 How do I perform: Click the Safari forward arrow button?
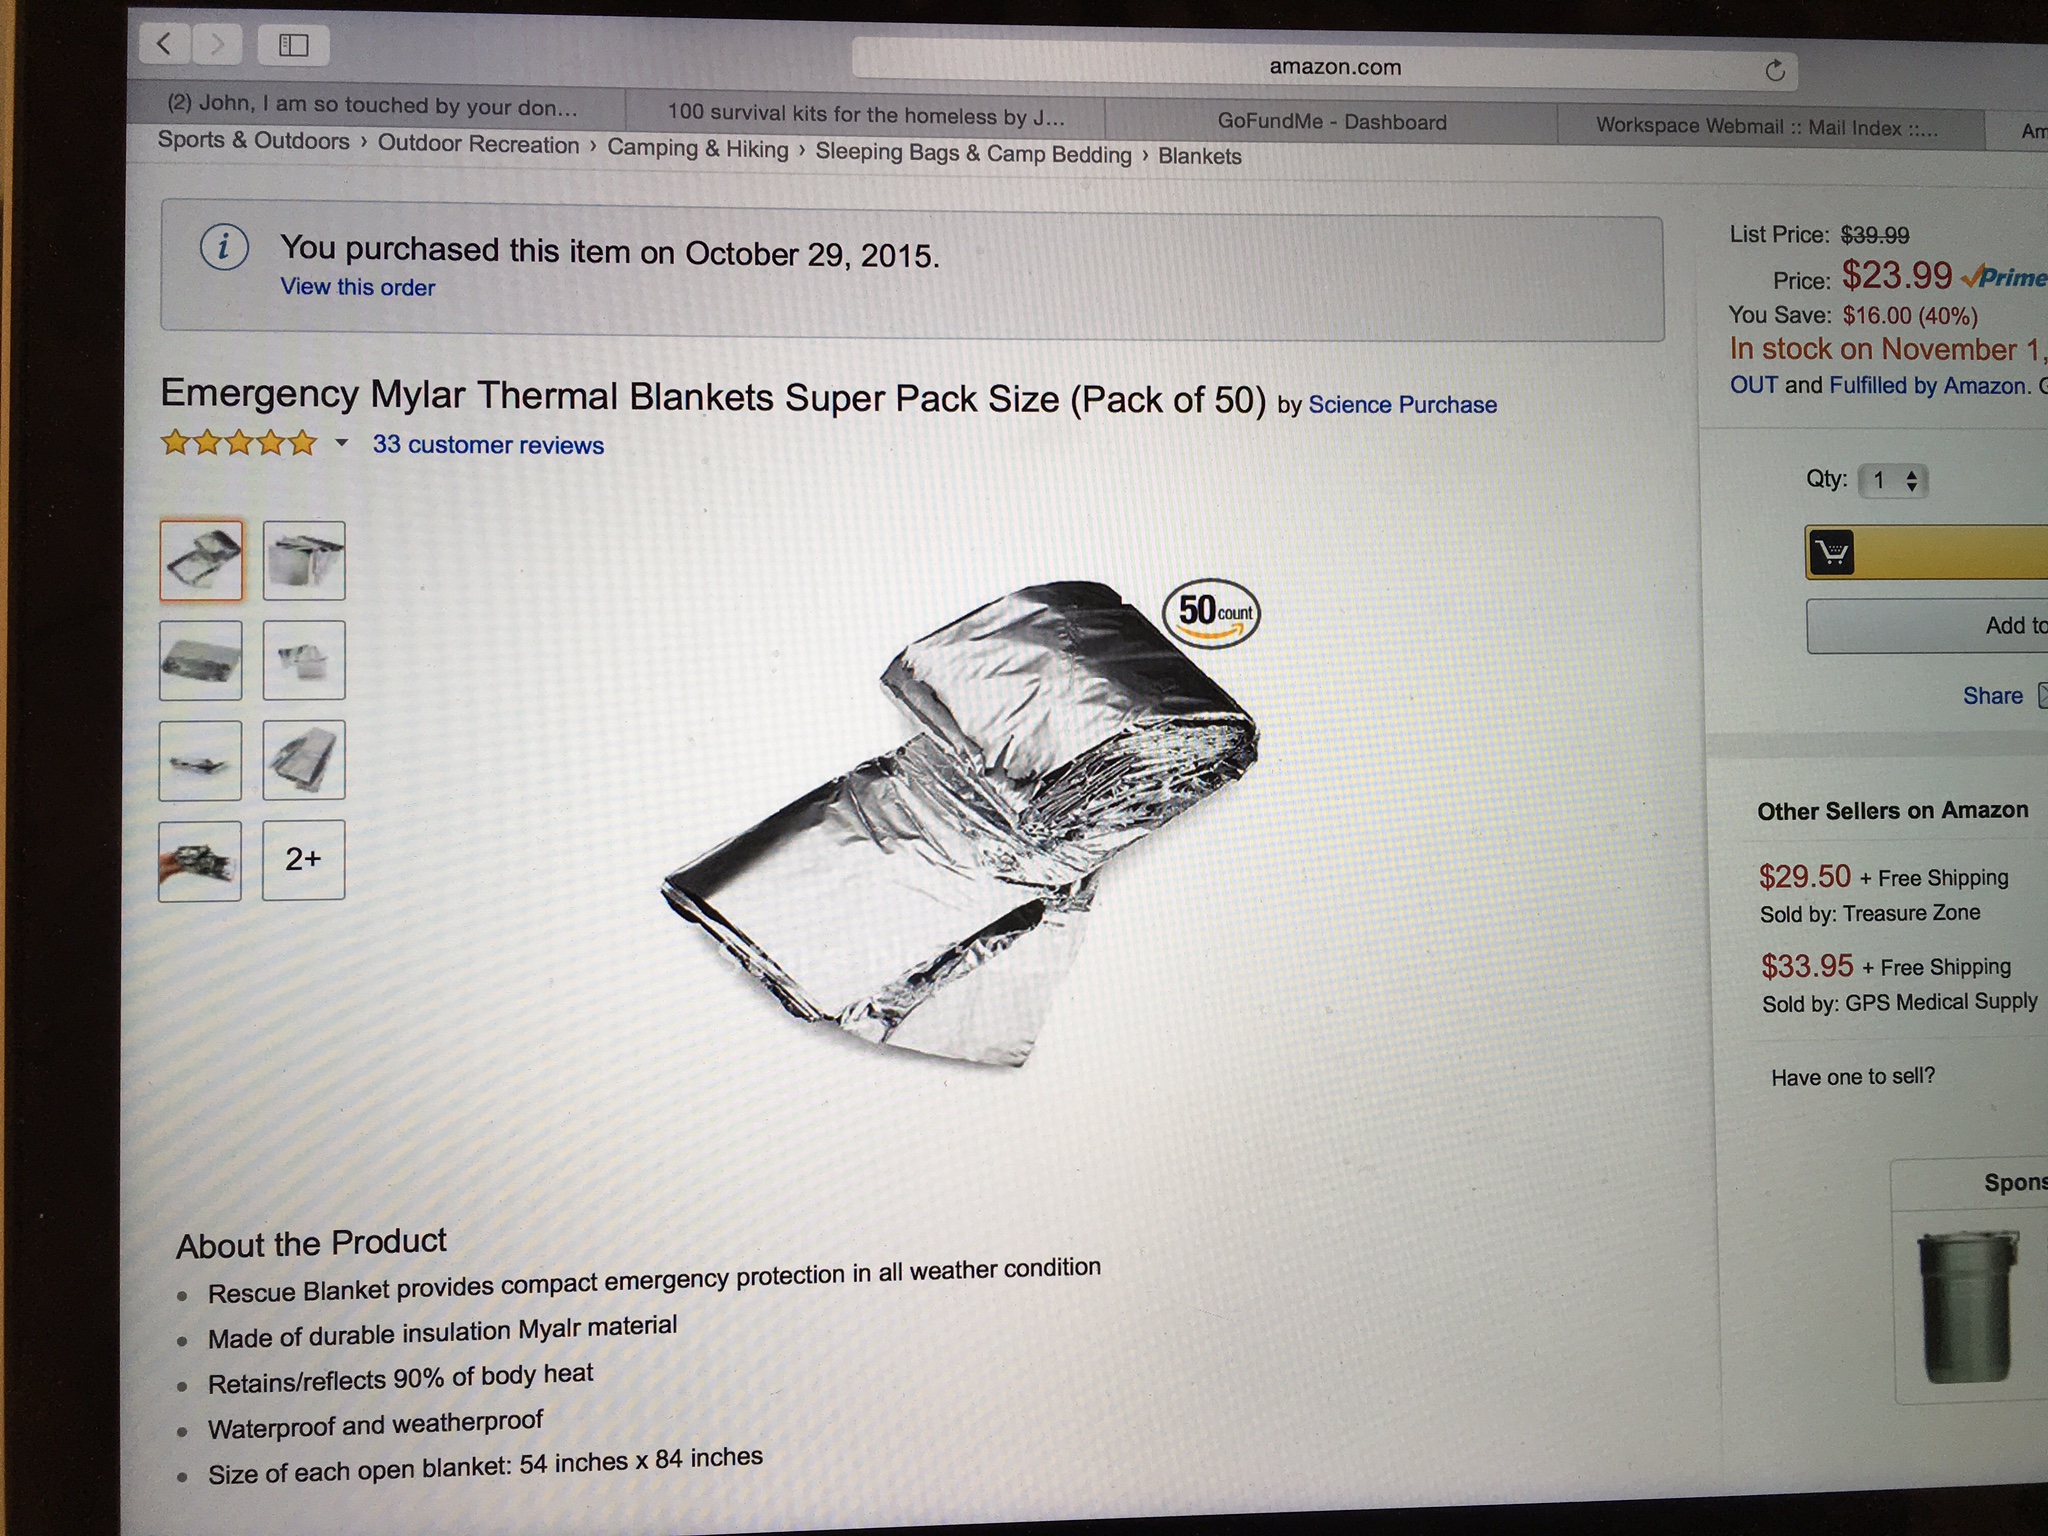pyautogui.click(x=218, y=44)
